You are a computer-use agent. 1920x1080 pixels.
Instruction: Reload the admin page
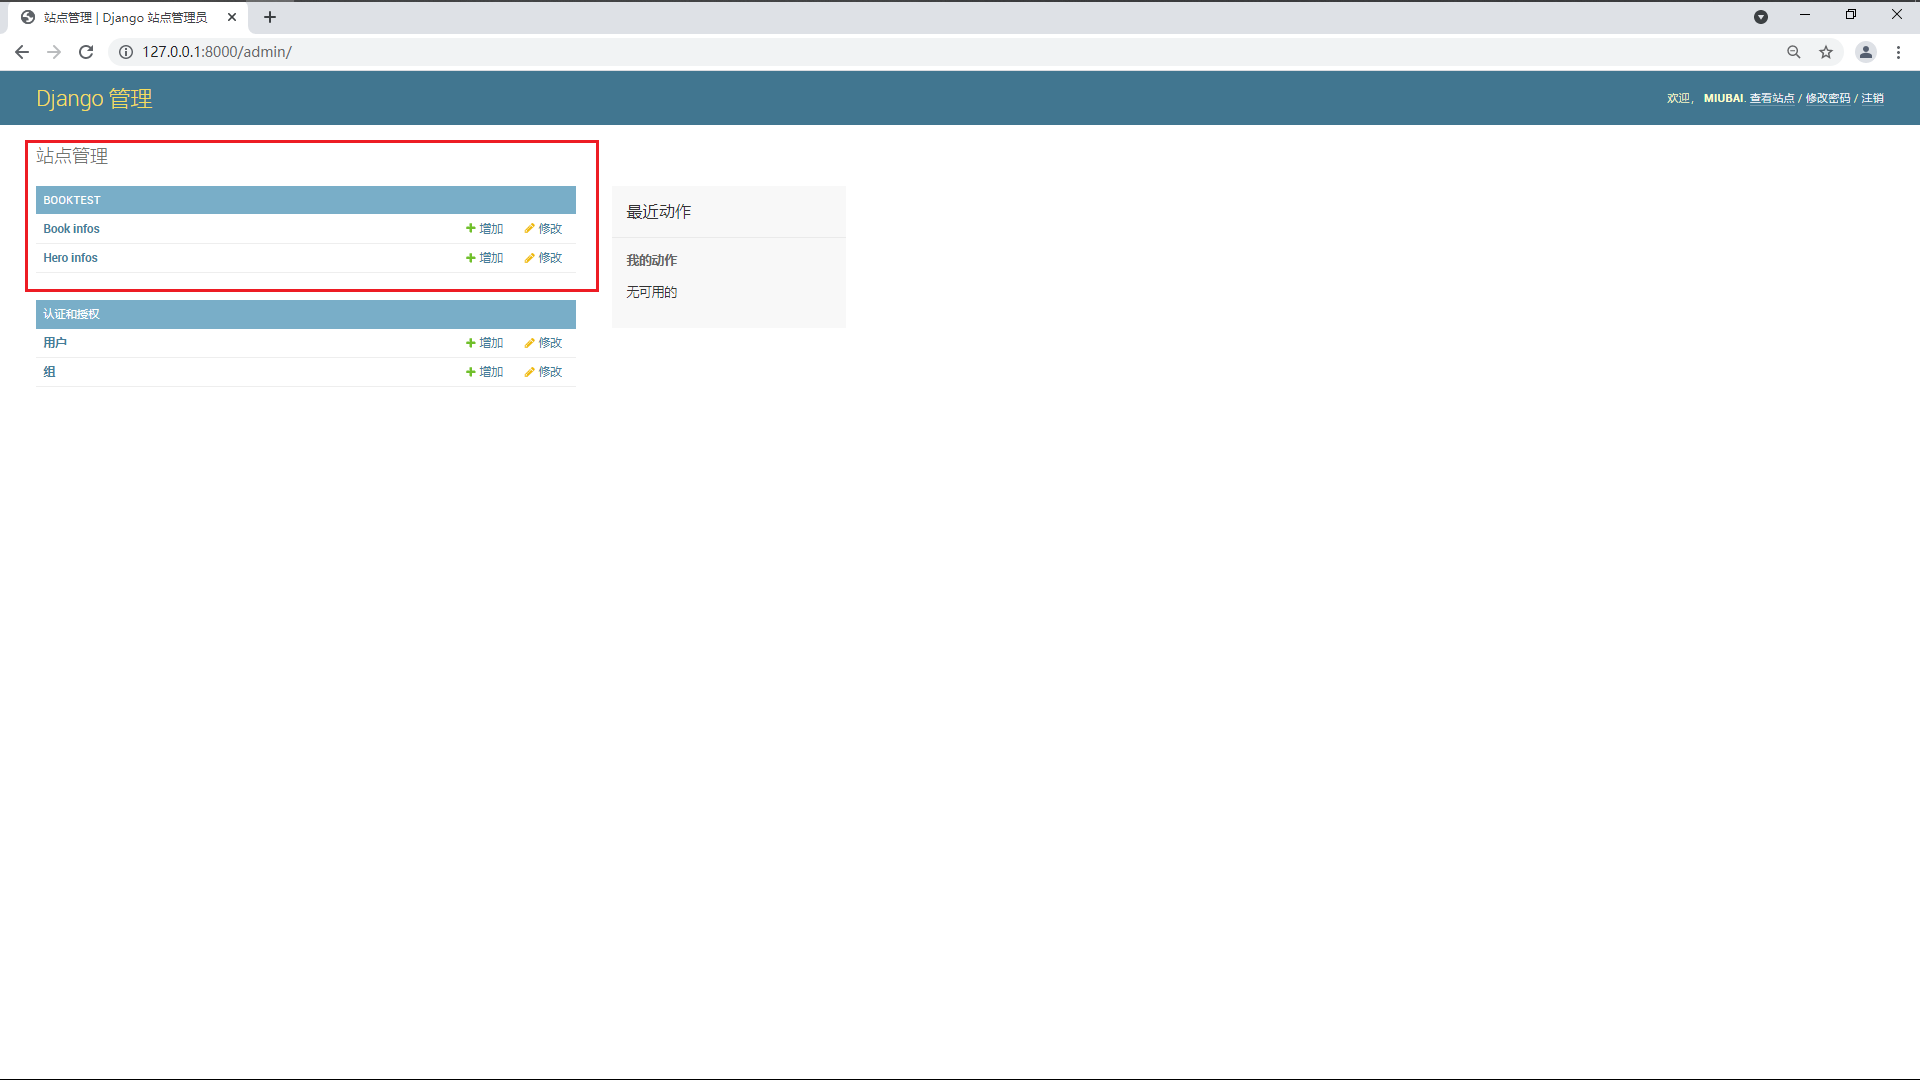click(x=86, y=52)
